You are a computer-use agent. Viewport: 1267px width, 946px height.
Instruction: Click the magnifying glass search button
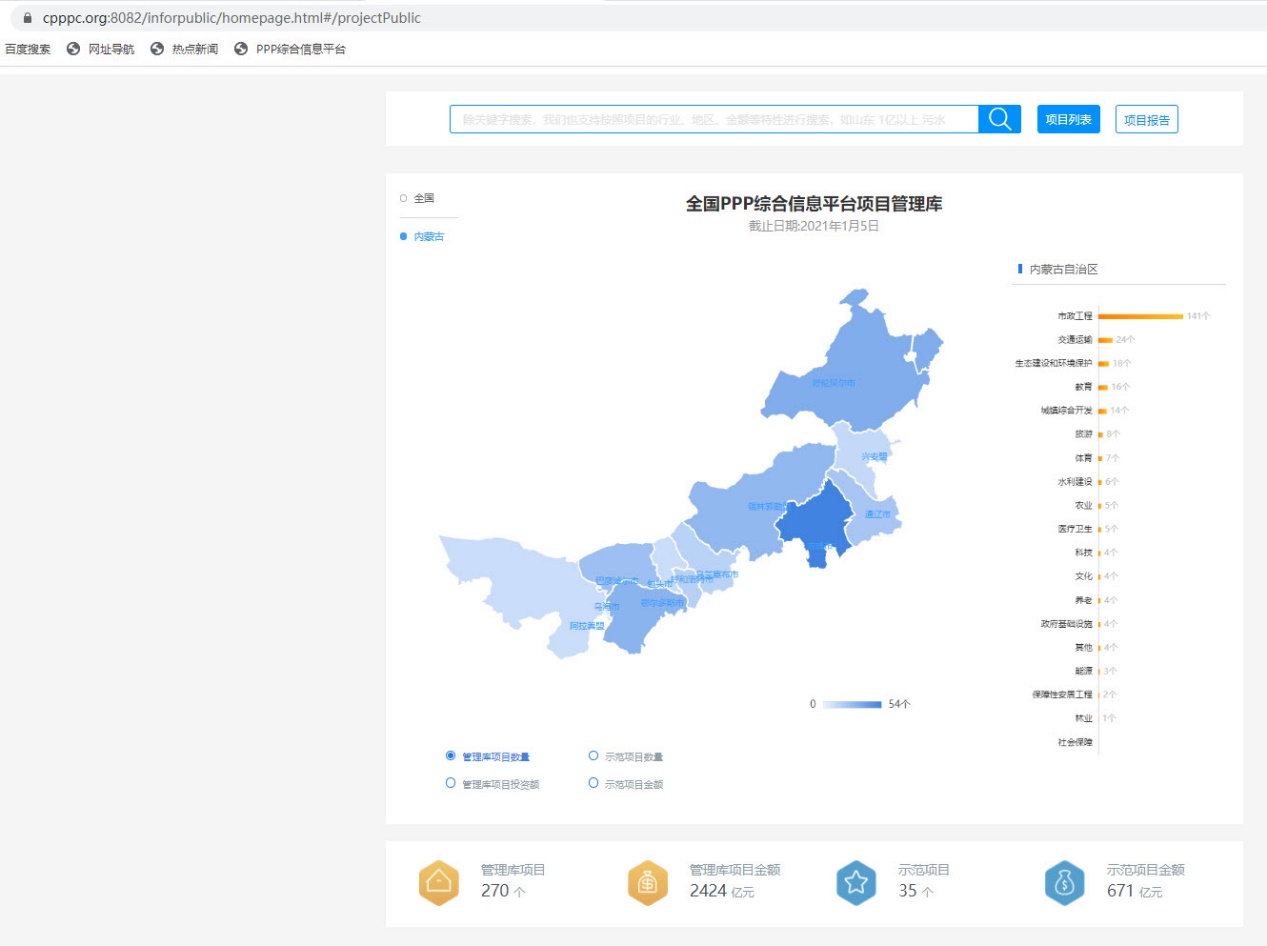[999, 119]
